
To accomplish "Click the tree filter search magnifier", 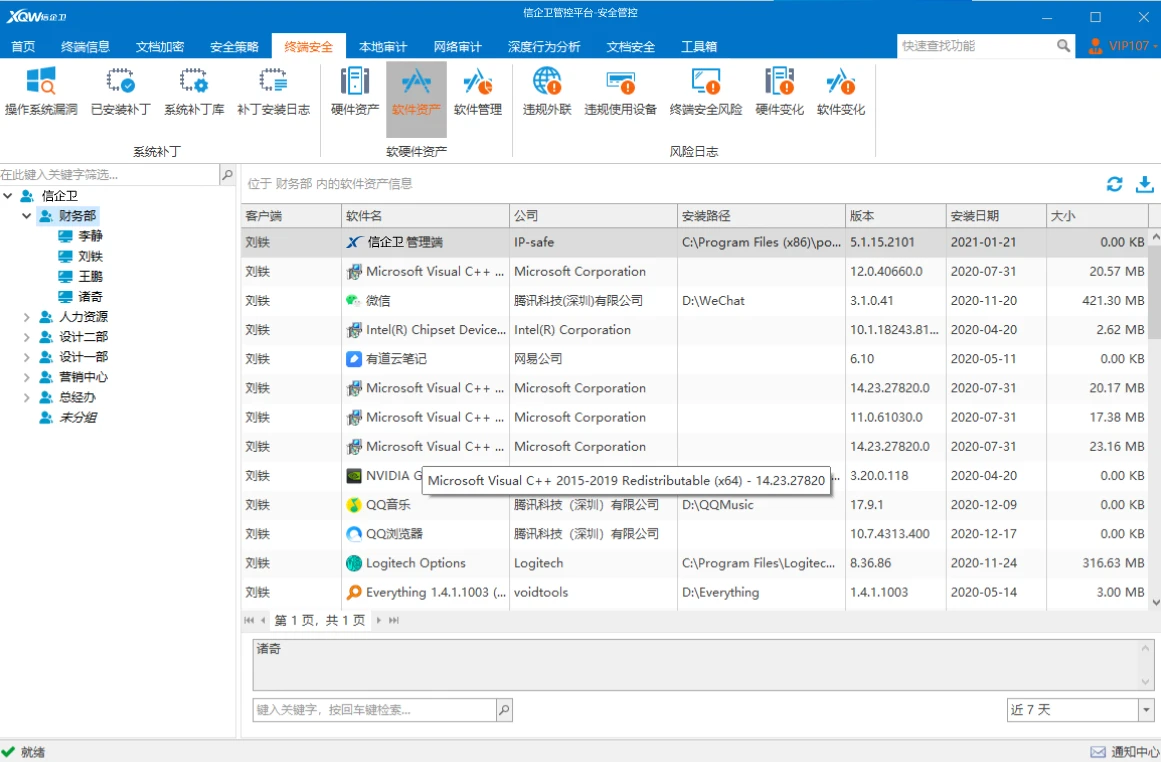I will 227,175.
